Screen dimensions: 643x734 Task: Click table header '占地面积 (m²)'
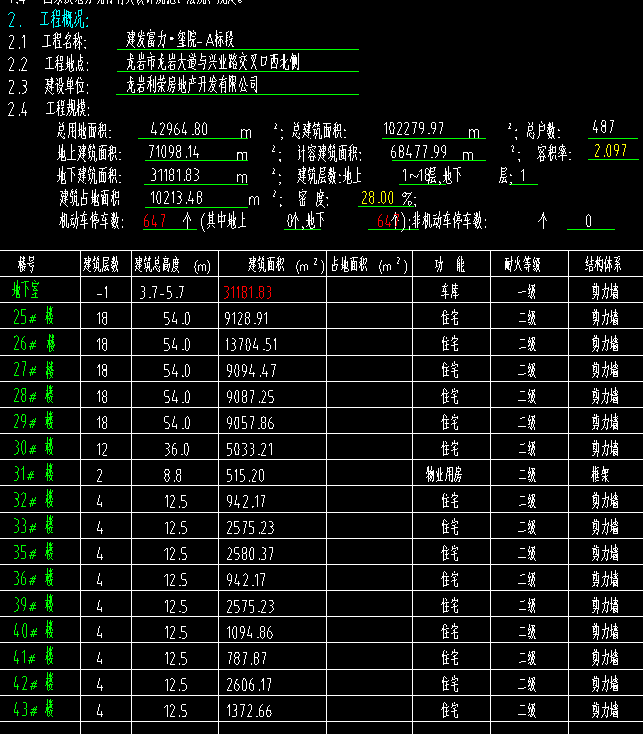369,265
